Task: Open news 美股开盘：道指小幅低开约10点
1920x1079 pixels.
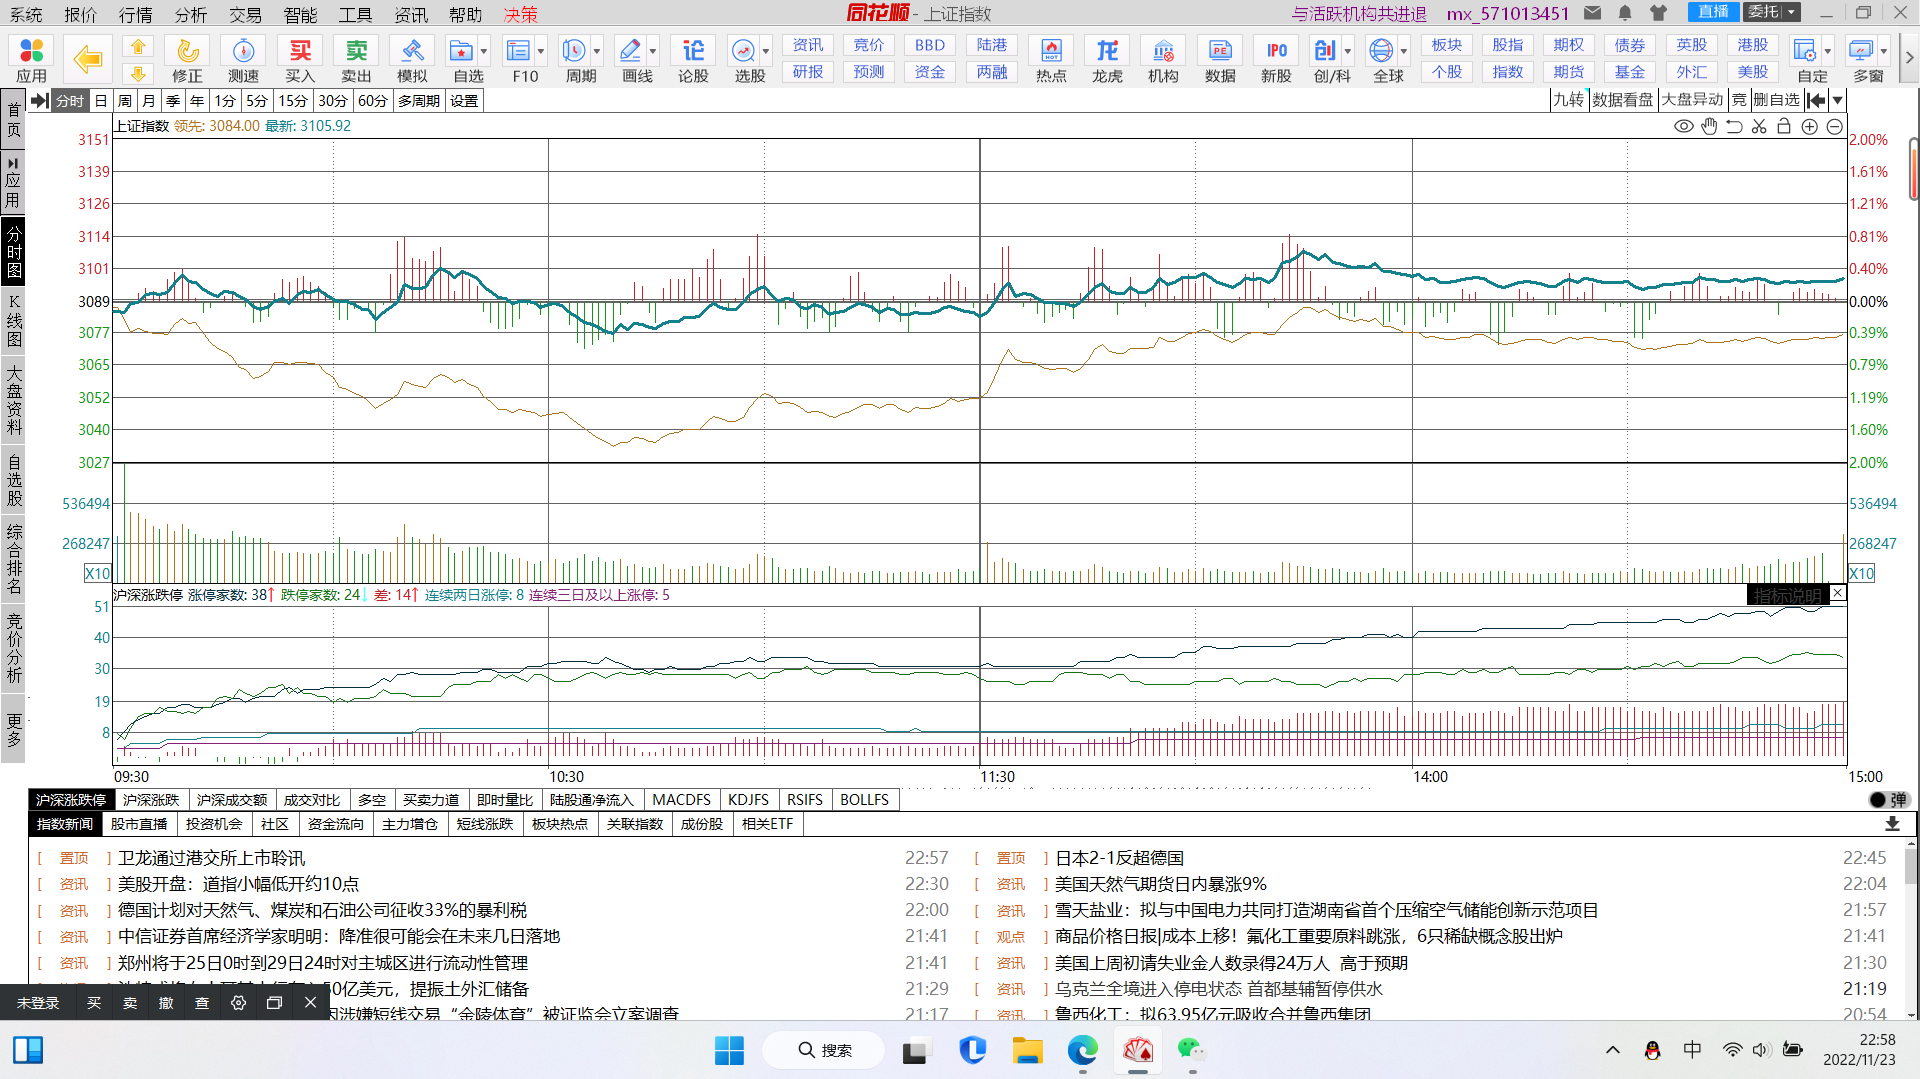Action: tap(238, 884)
